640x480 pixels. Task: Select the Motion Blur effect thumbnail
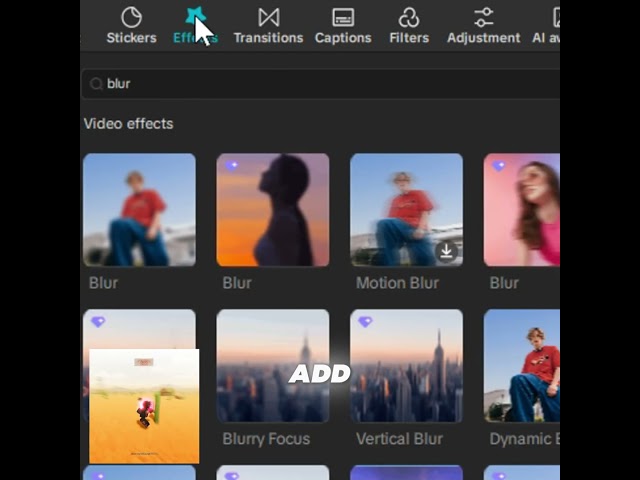pyautogui.click(x=406, y=210)
